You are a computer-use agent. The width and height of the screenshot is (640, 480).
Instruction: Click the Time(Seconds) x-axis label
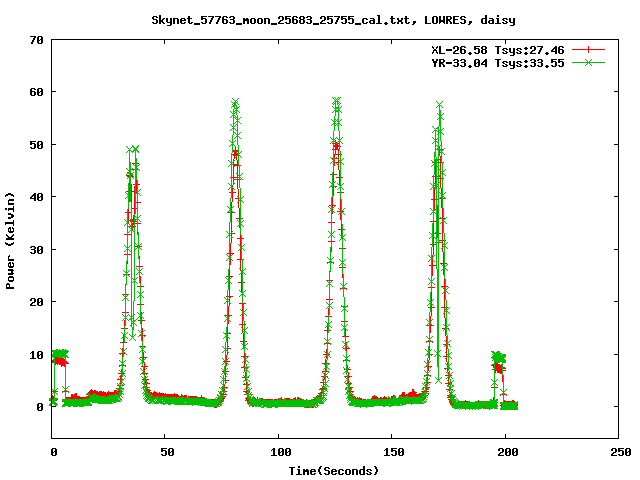[x=333, y=471]
